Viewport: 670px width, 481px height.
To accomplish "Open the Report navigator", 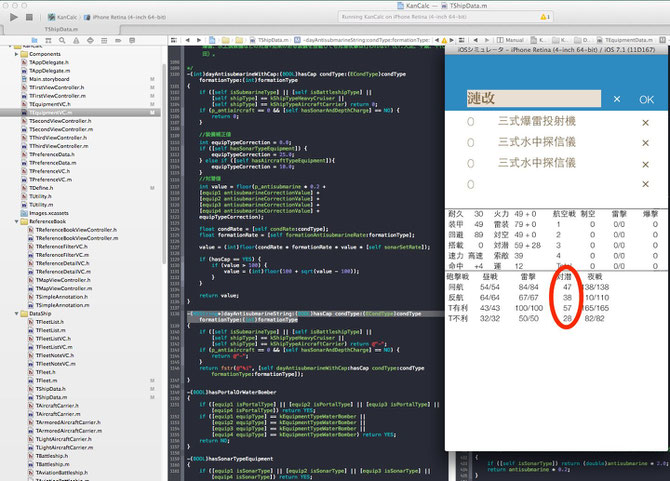I will click(x=132, y=40).
